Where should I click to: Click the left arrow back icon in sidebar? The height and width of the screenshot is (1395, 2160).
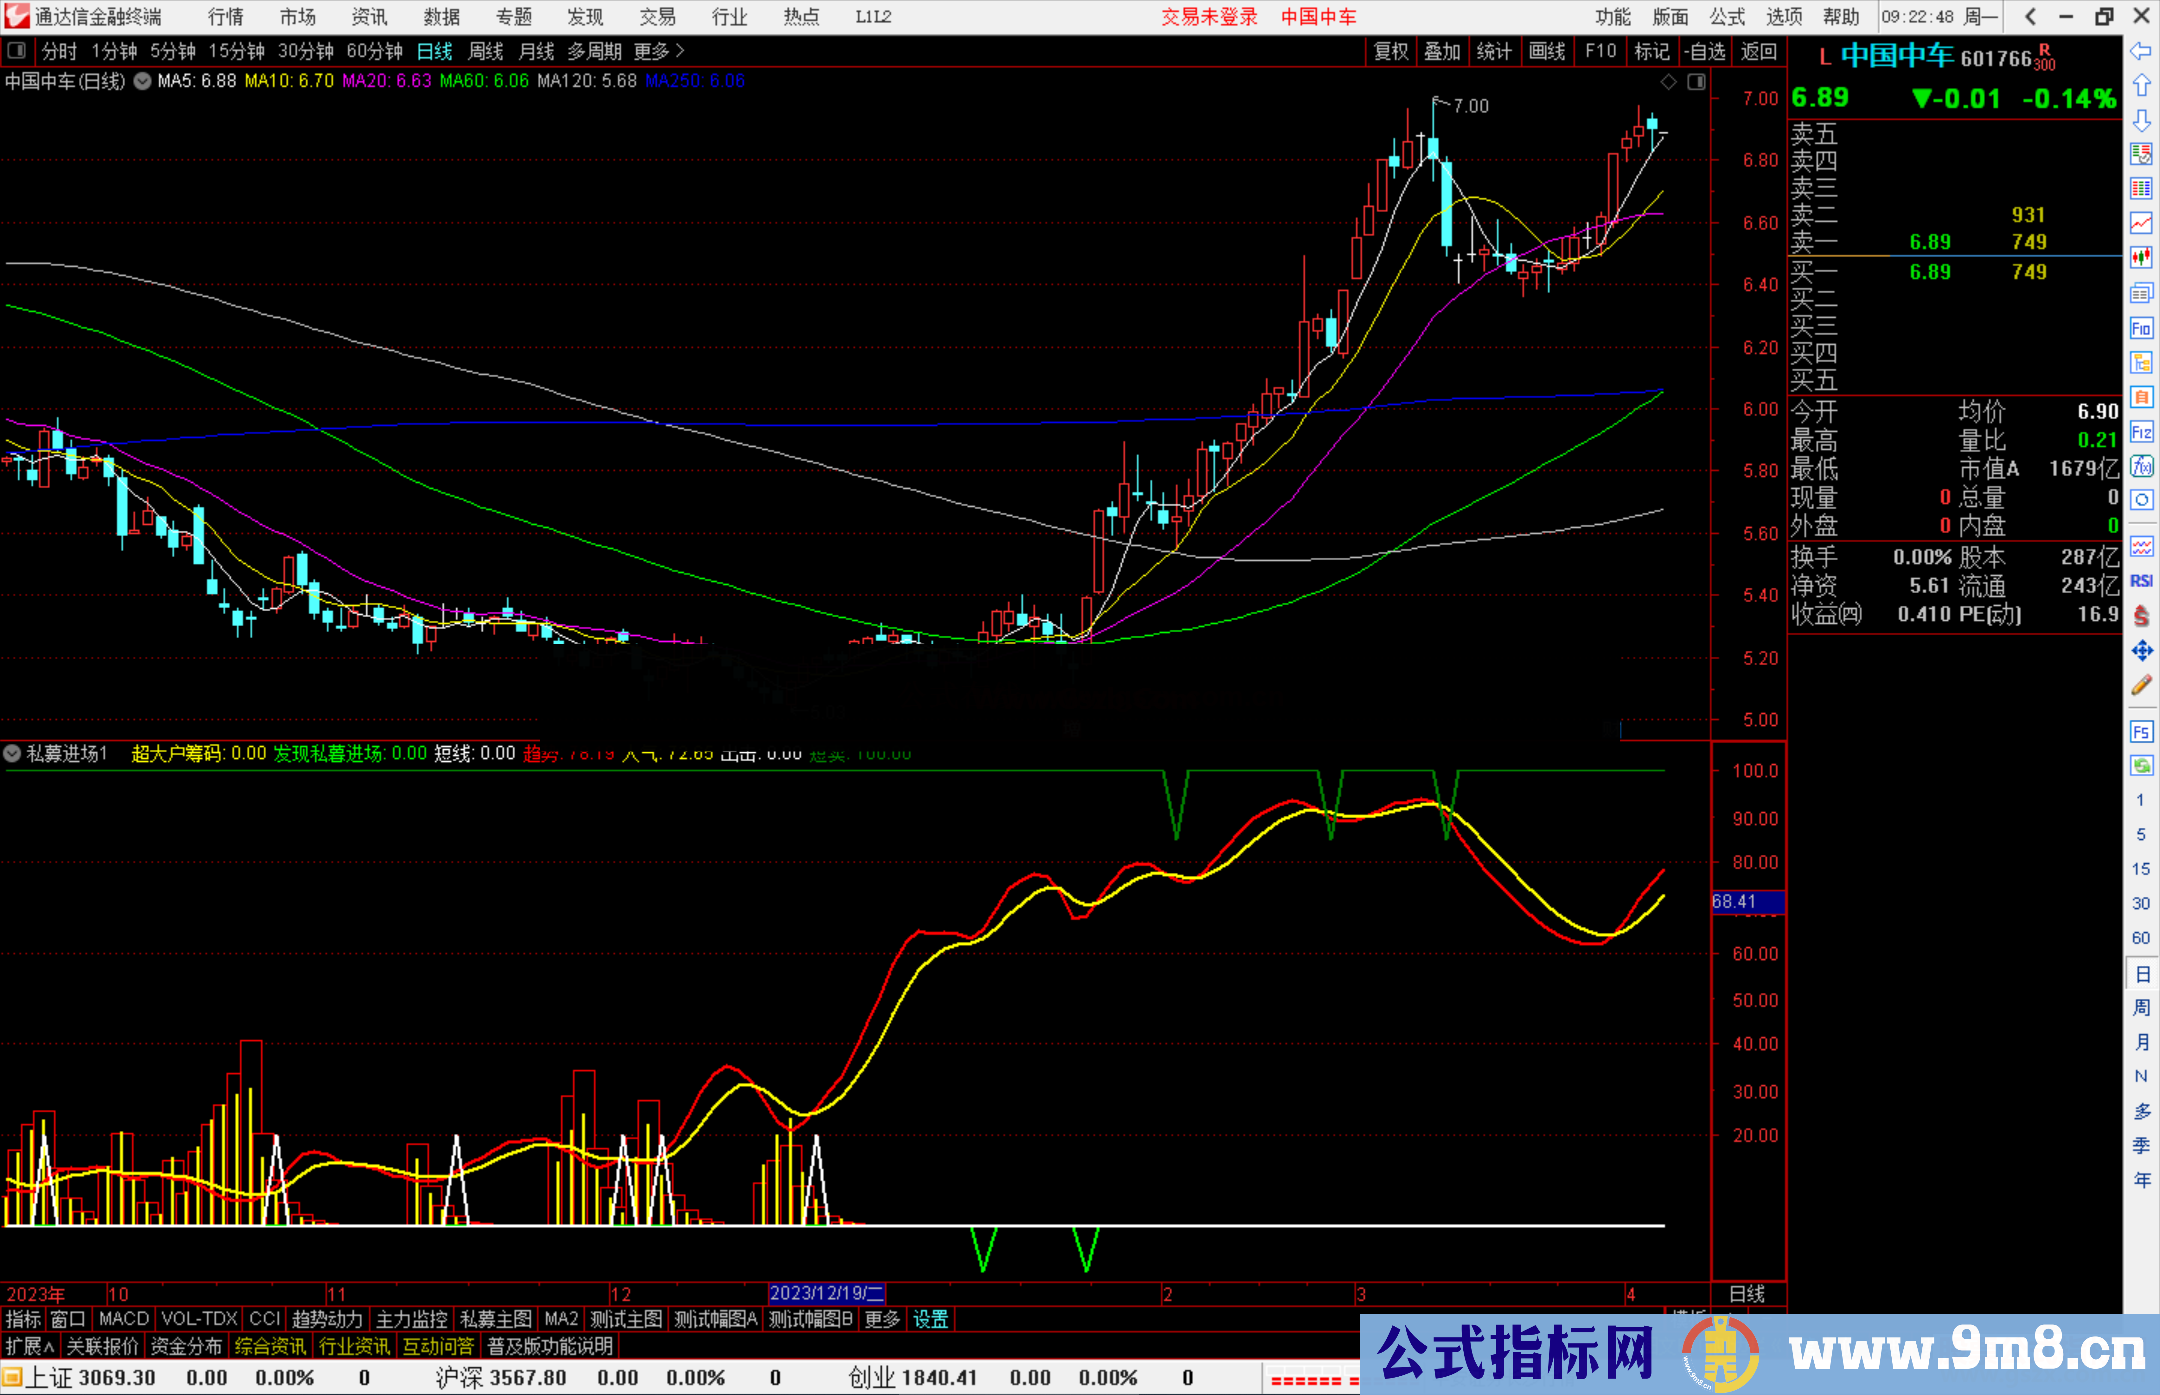[2141, 51]
